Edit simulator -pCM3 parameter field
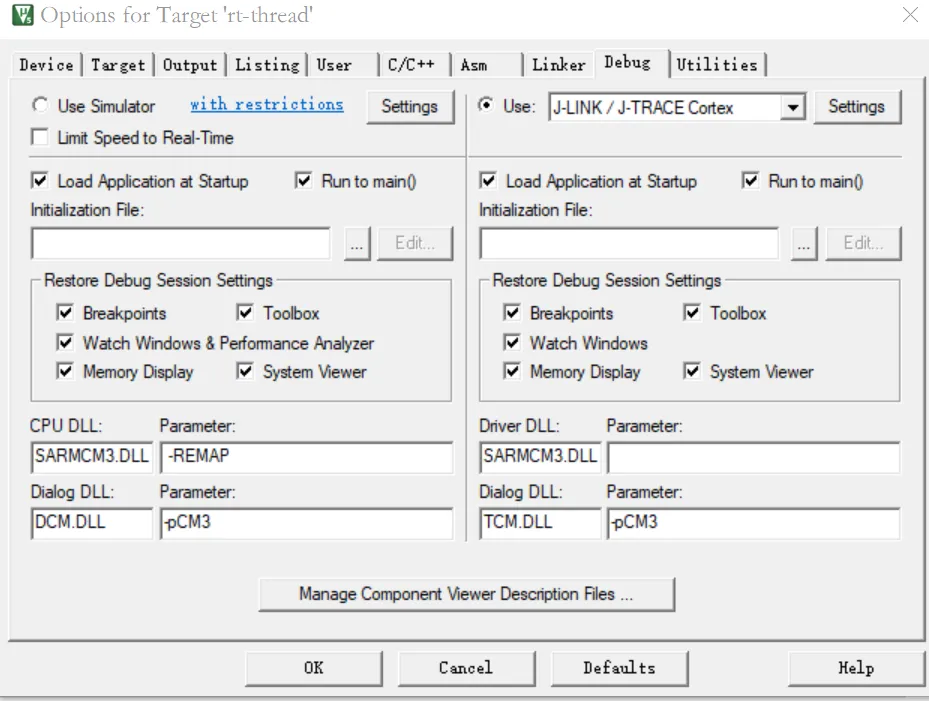This screenshot has height=701, width=929. coord(306,523)
